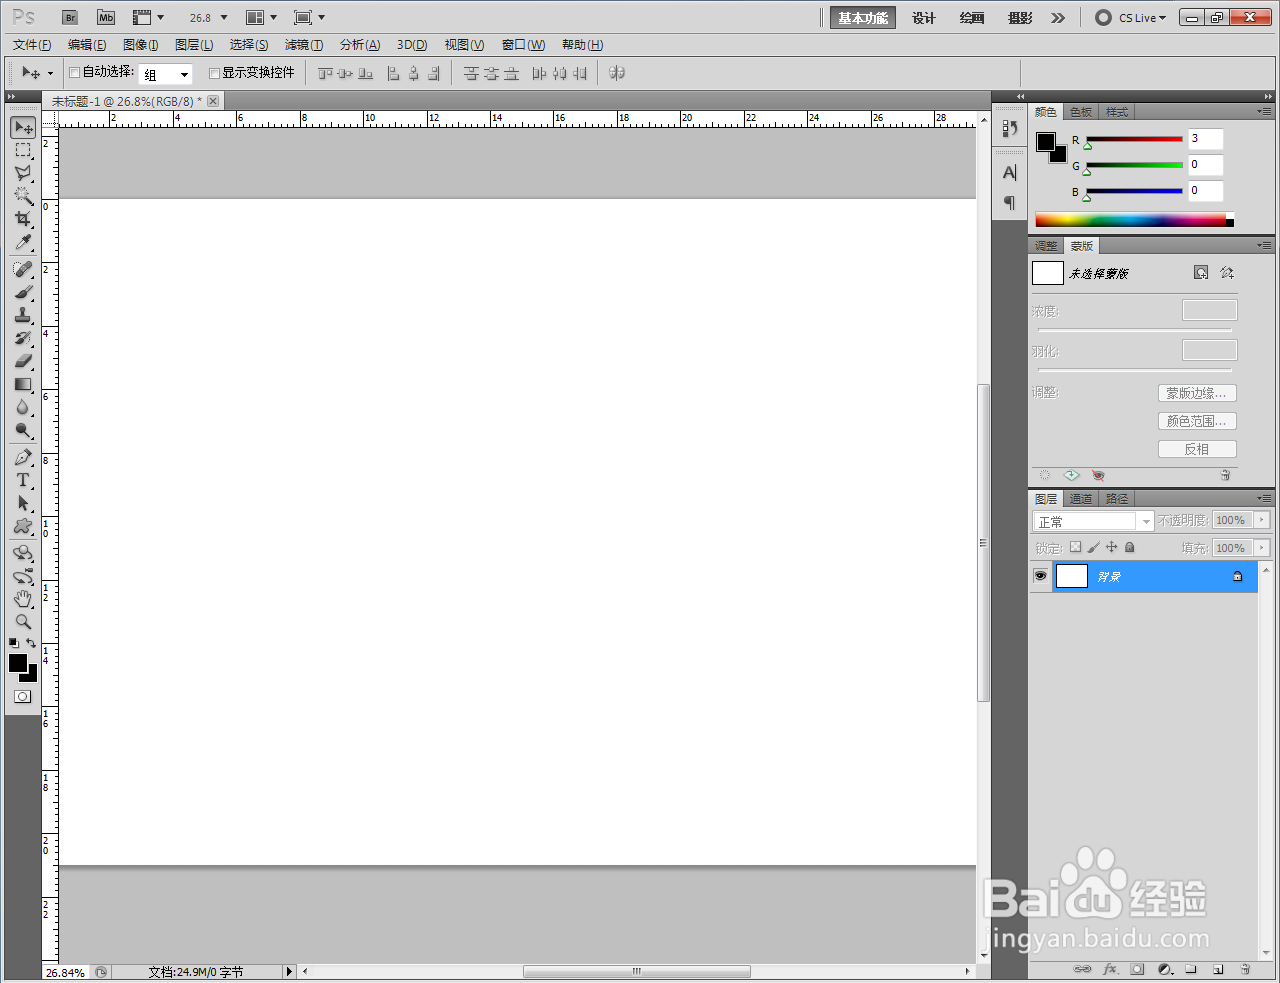
Task: Select the Crop tool
Action: click(x=23, y=219)
